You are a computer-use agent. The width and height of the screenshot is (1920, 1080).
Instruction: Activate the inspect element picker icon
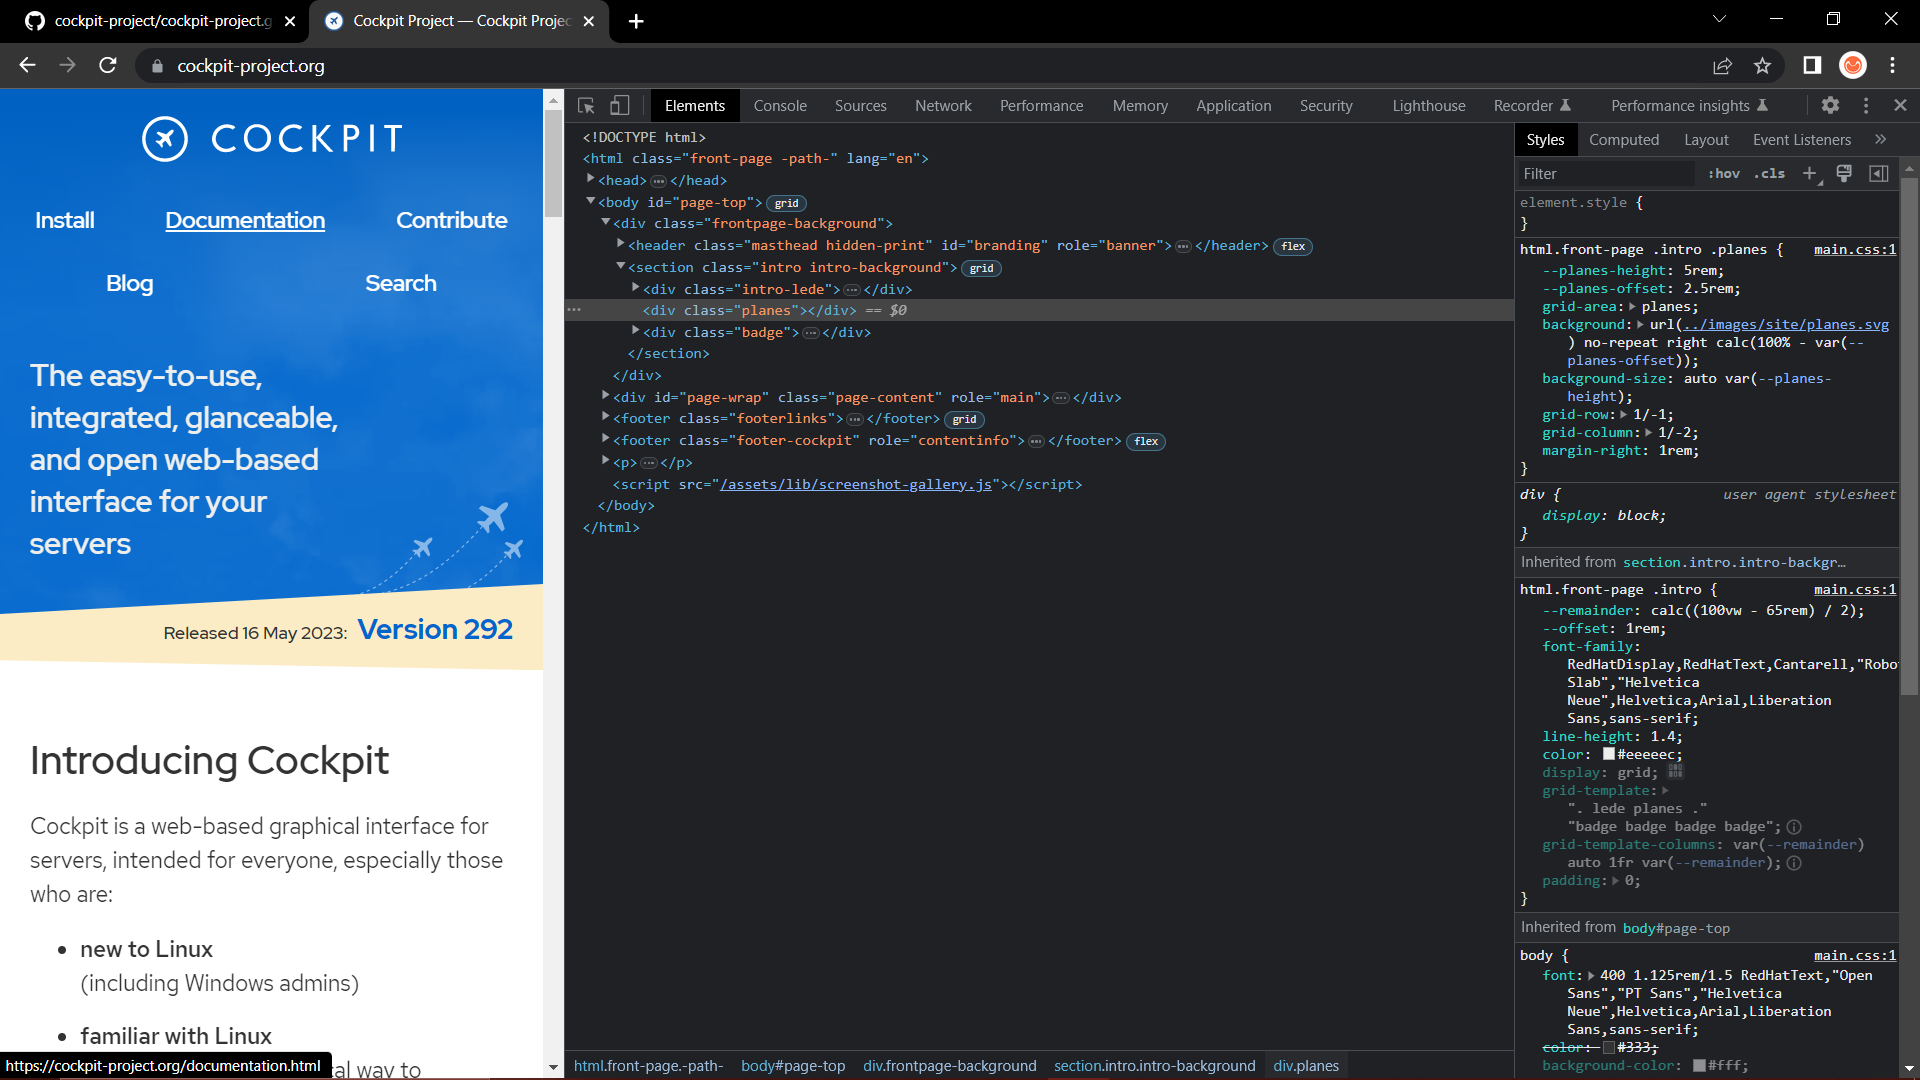click(x=586, y=105)
